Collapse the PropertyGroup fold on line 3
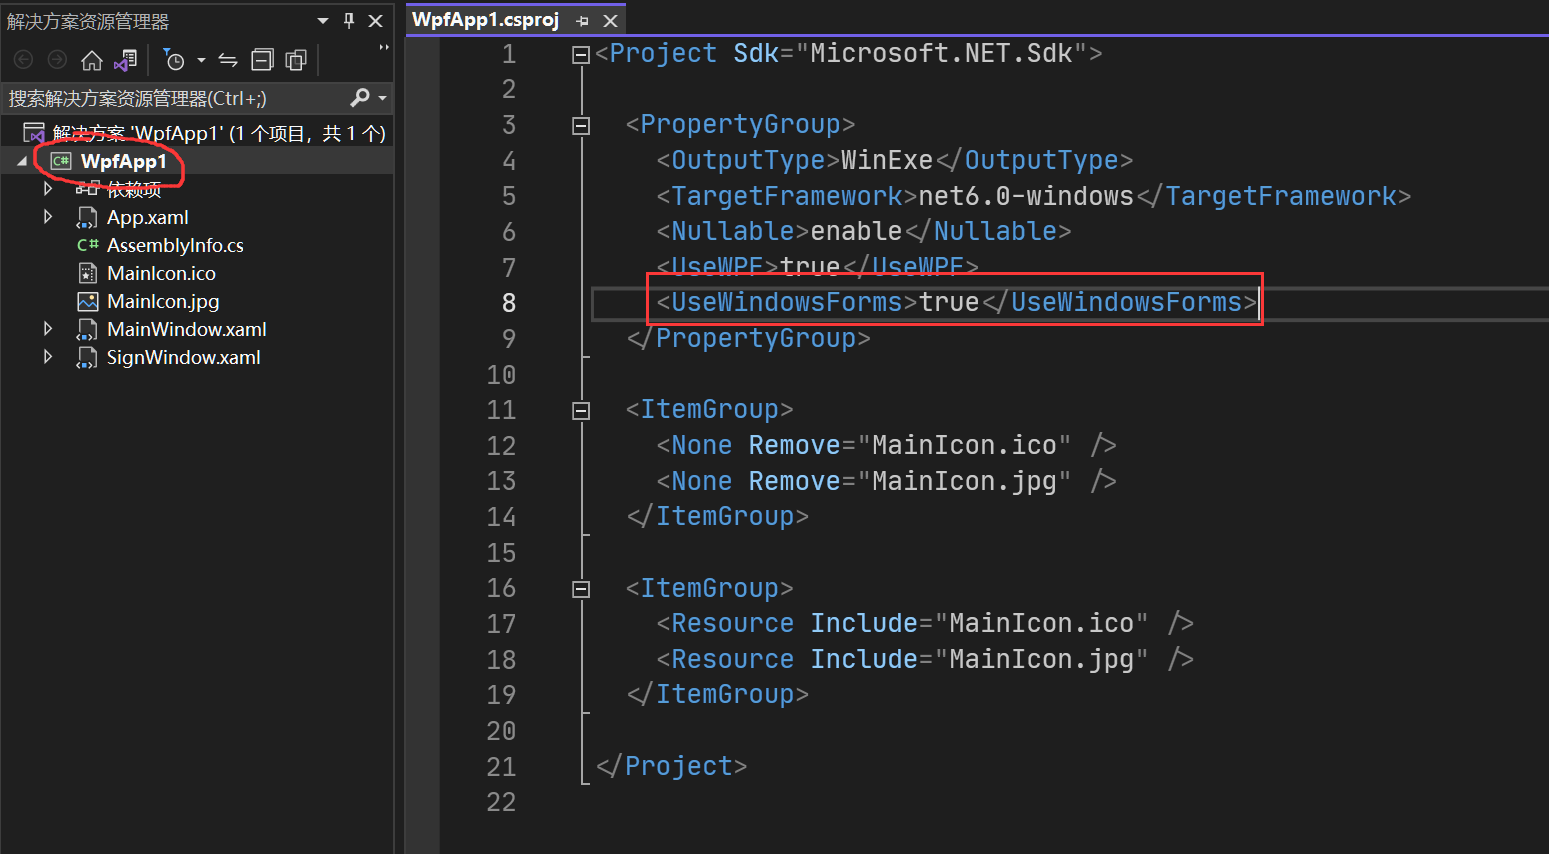Screen dimensions: 1549x854 point(581,126)
